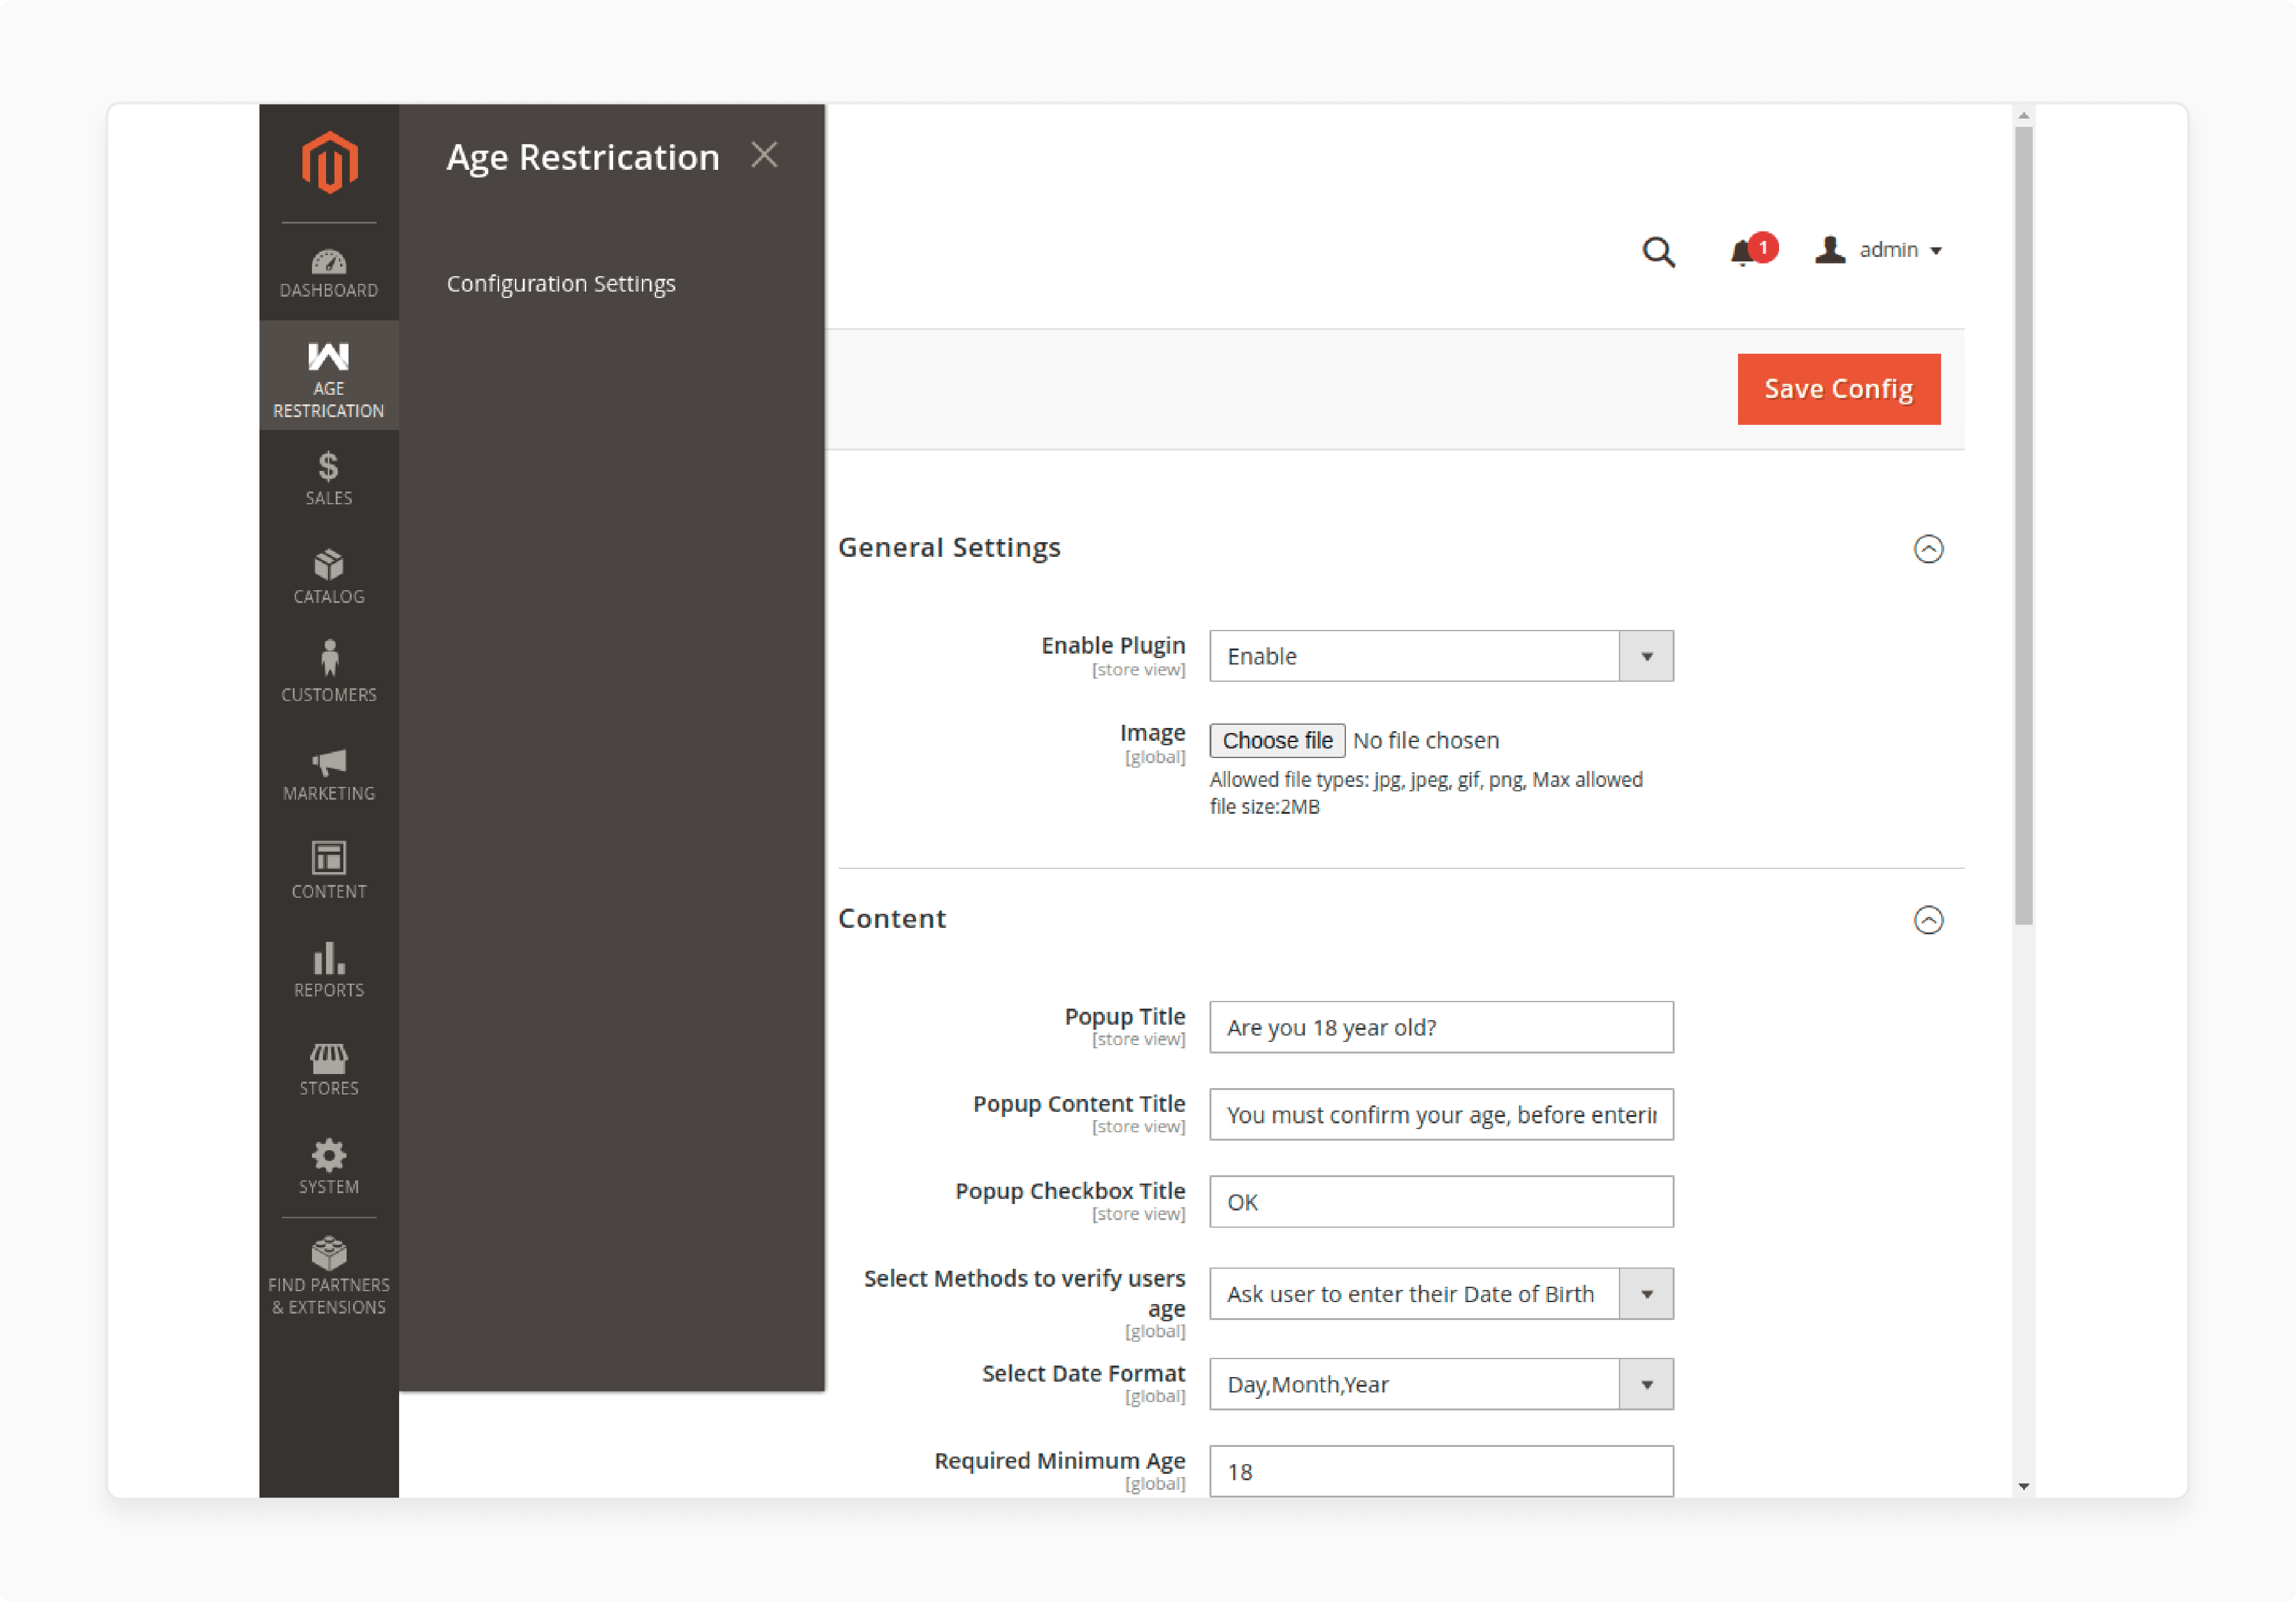Viewport: 2296px width, 1602px height.
Task: Open the Select Date Format dropdown
Action: [x=1441, y=1384]
